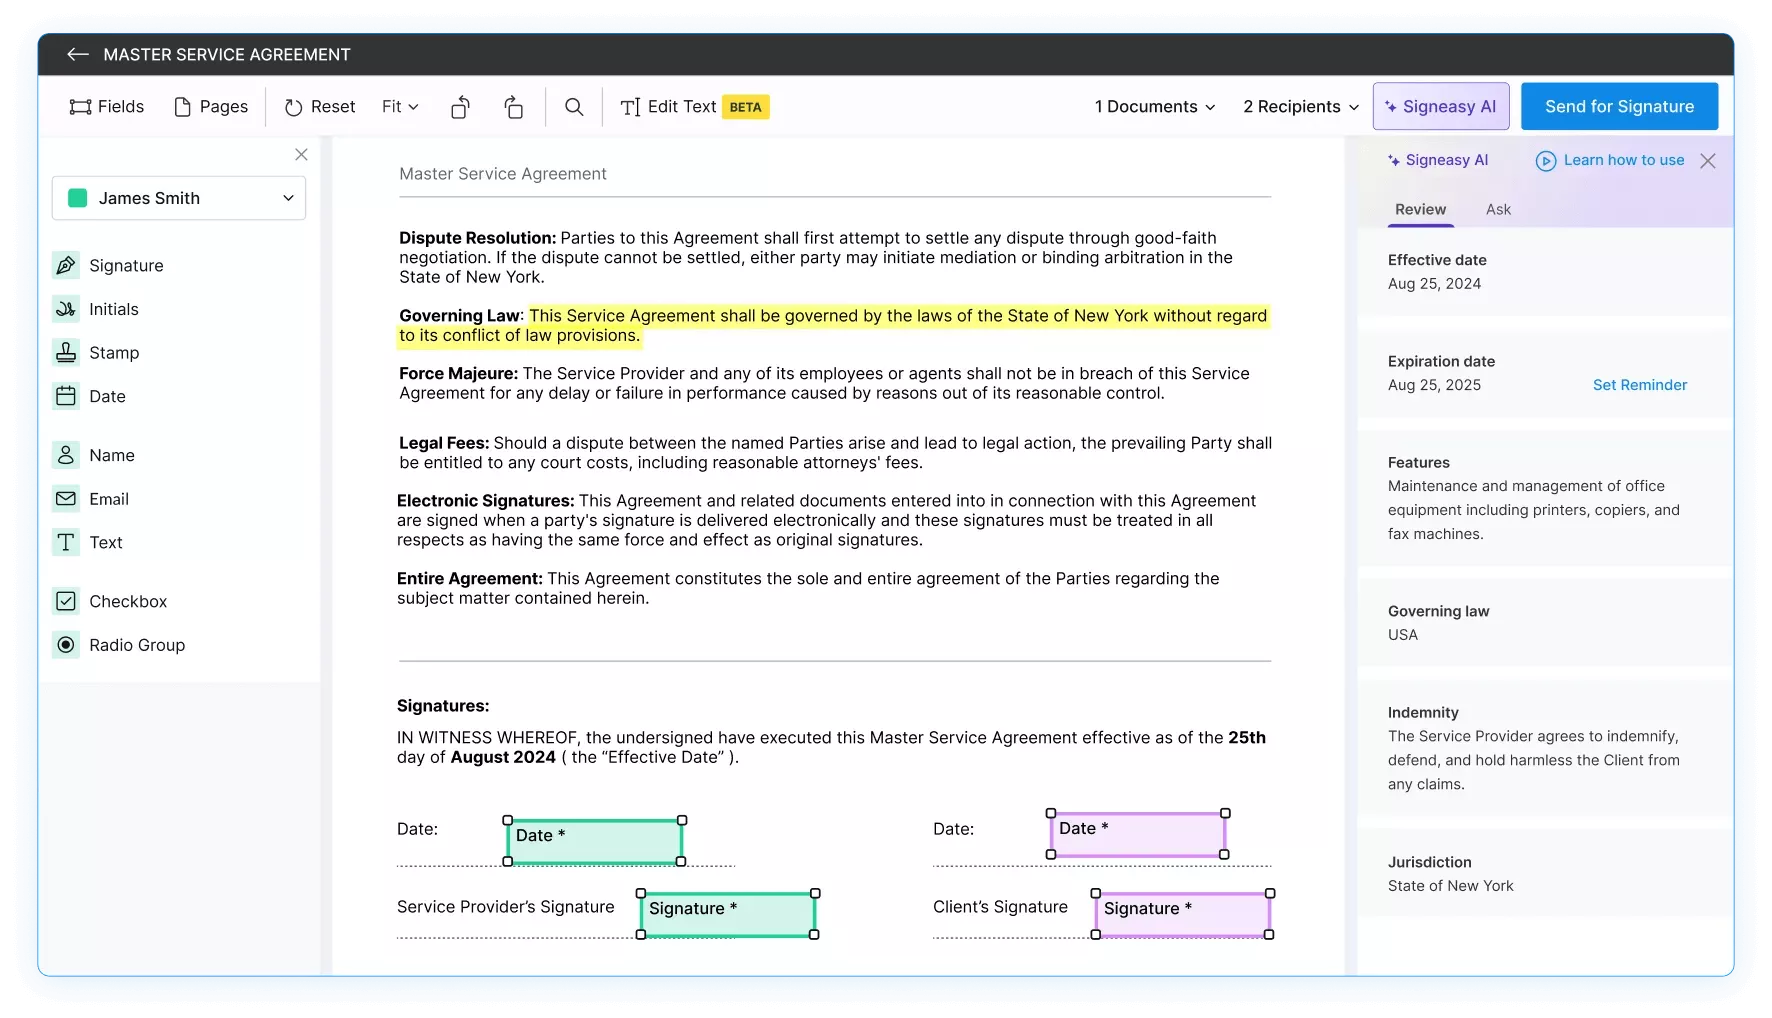This screenshot has height=1018, width=1772.
Task: Select the Checkbox field tool
Action: (128, 600)
